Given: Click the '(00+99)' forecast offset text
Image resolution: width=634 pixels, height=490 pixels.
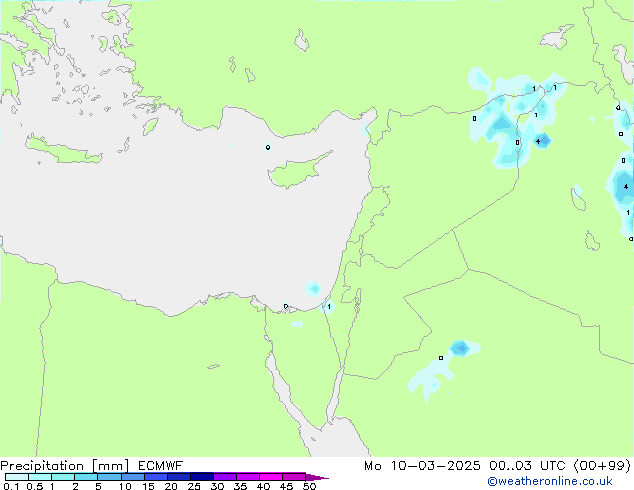Looking at the screenshot, I should pyautogui.click(x=602, y=466).
